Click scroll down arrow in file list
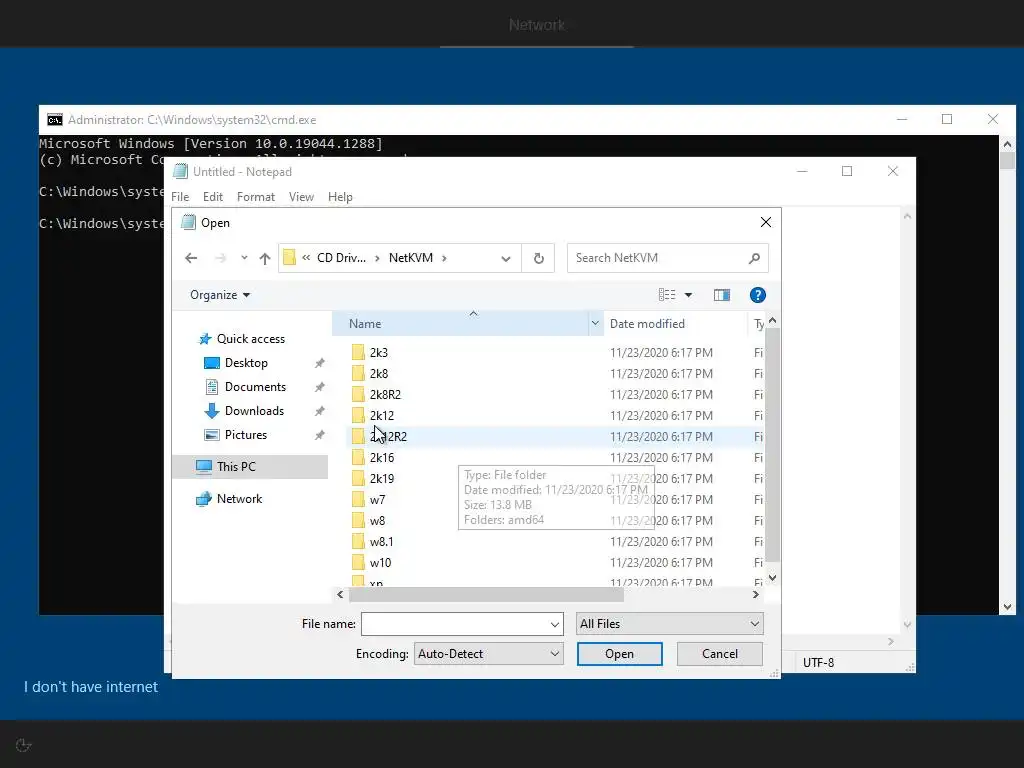The height and width of the screenshot is (768, 1024). click(x=773, y=578)
